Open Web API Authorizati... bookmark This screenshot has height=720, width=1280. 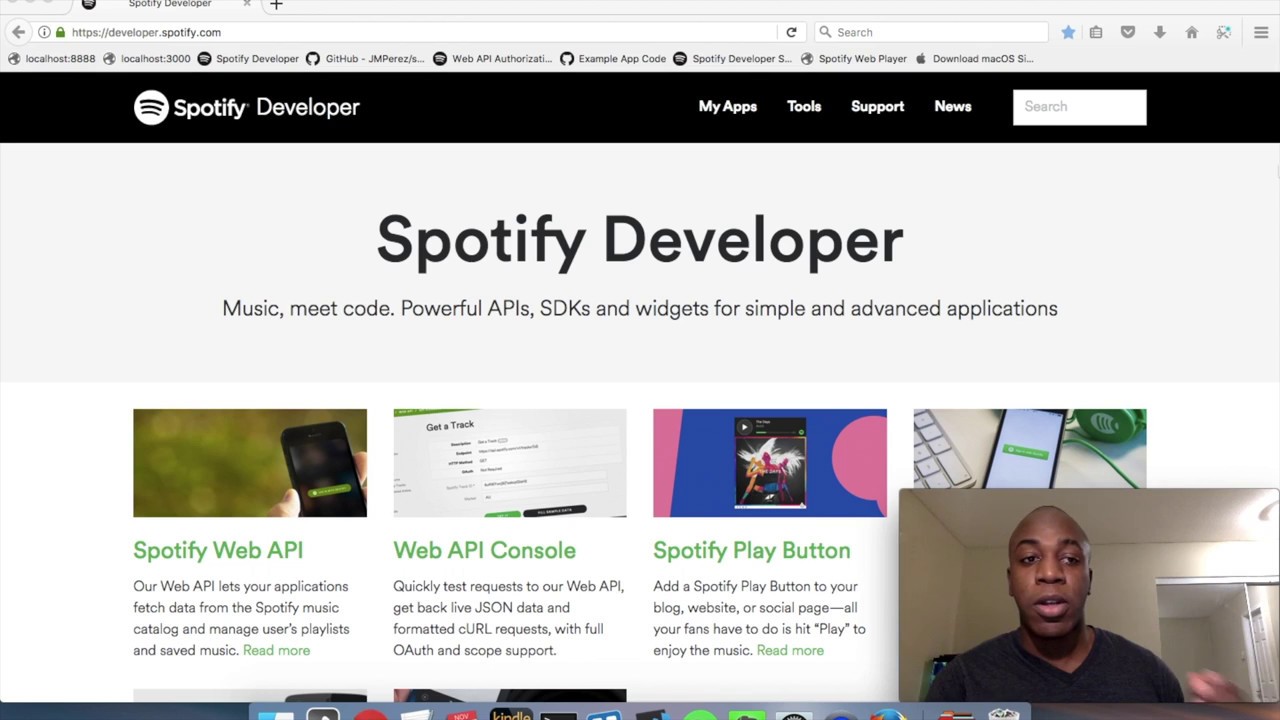pyautogui.click(x=492, y=58)
